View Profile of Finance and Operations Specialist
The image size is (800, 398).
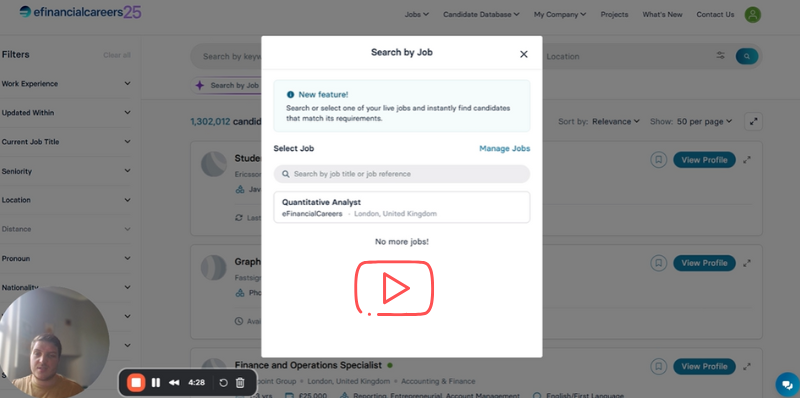(704, 366)
